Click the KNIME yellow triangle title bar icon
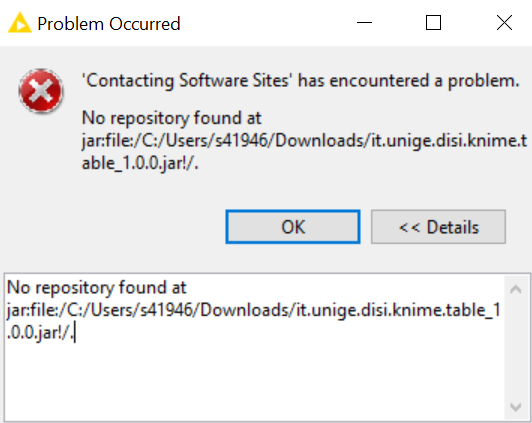The width and height of the screenshot is (532, 423). (x=20, y=23)
